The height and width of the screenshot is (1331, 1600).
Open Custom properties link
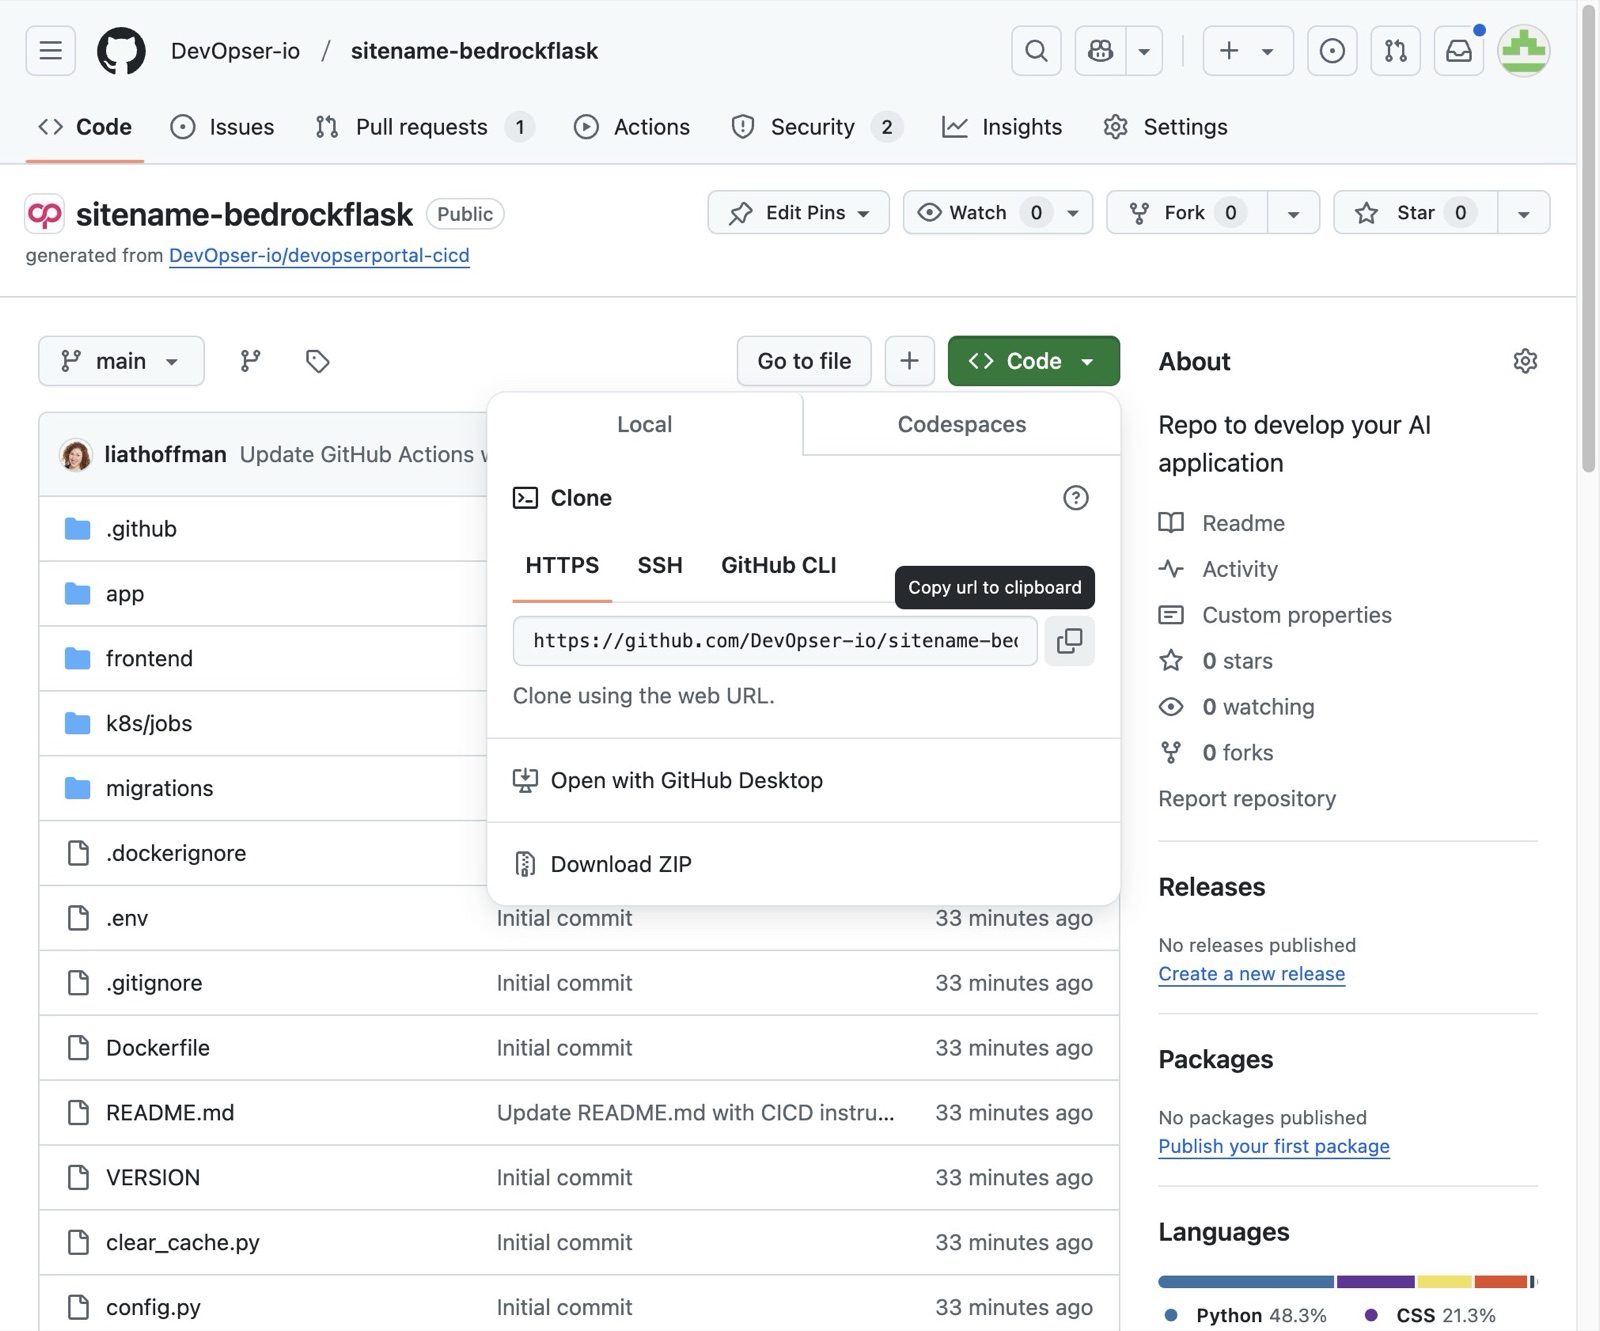click(x=1296, y=615)
